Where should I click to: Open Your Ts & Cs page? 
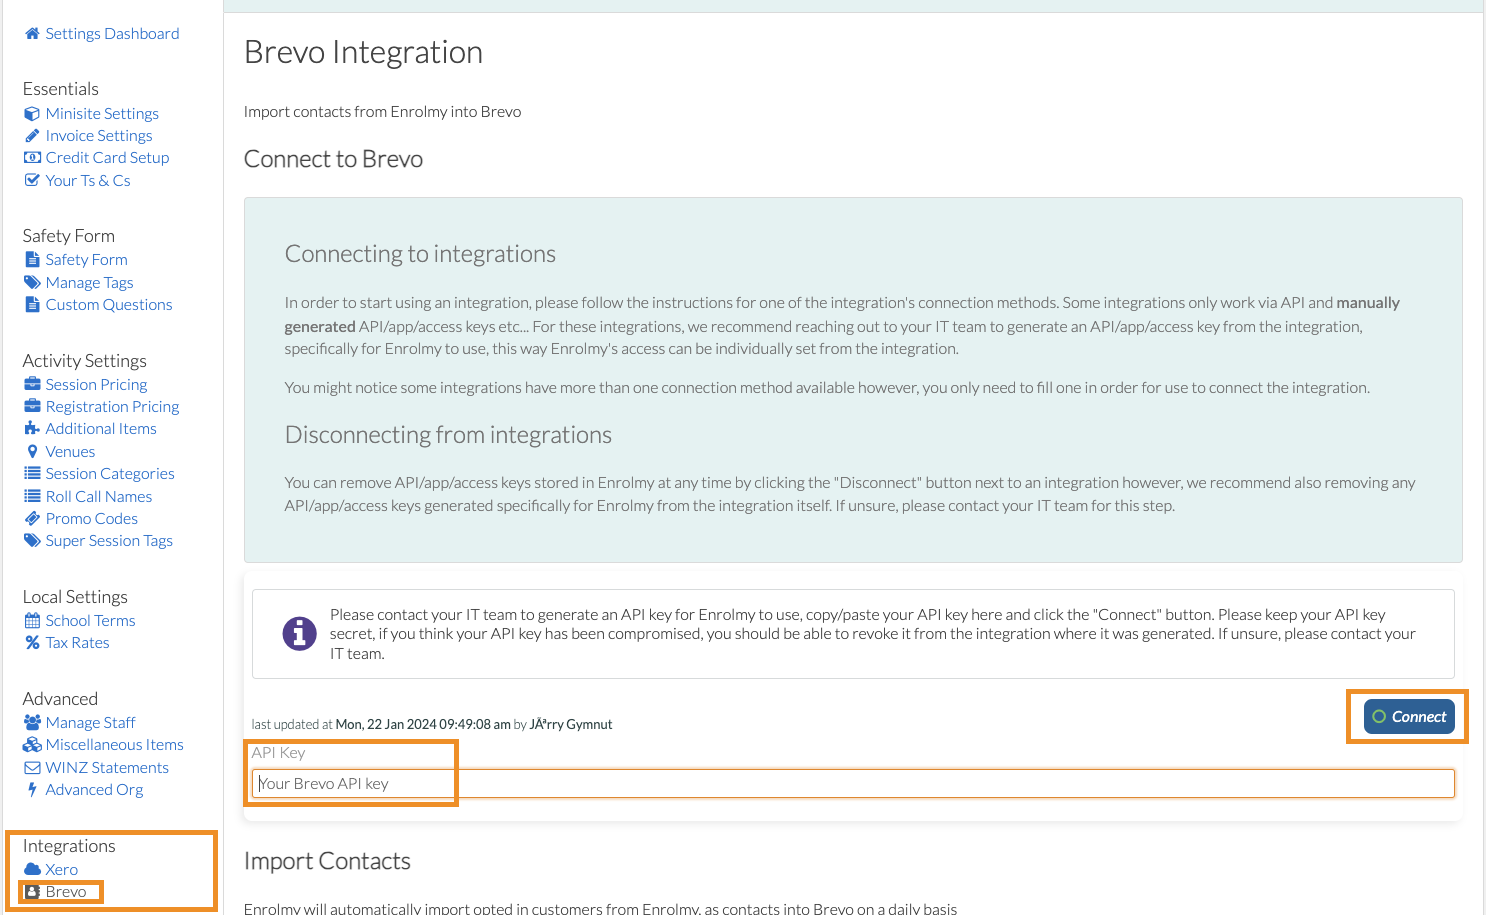88,181
